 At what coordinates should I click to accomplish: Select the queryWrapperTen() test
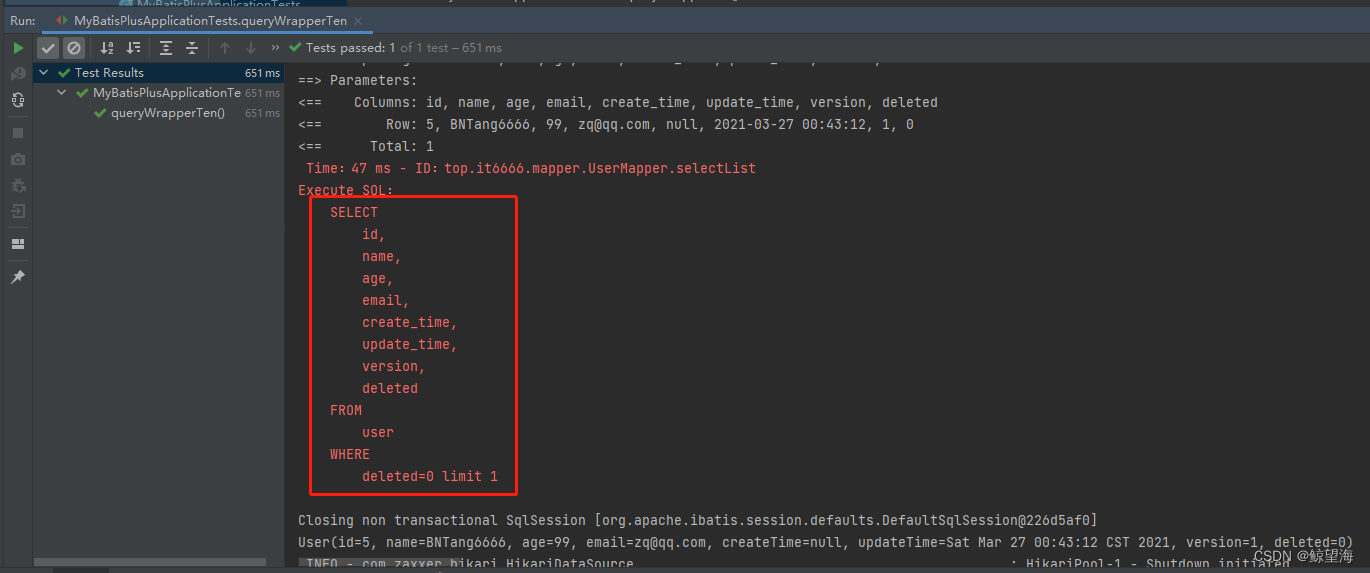tap(159, 113)
